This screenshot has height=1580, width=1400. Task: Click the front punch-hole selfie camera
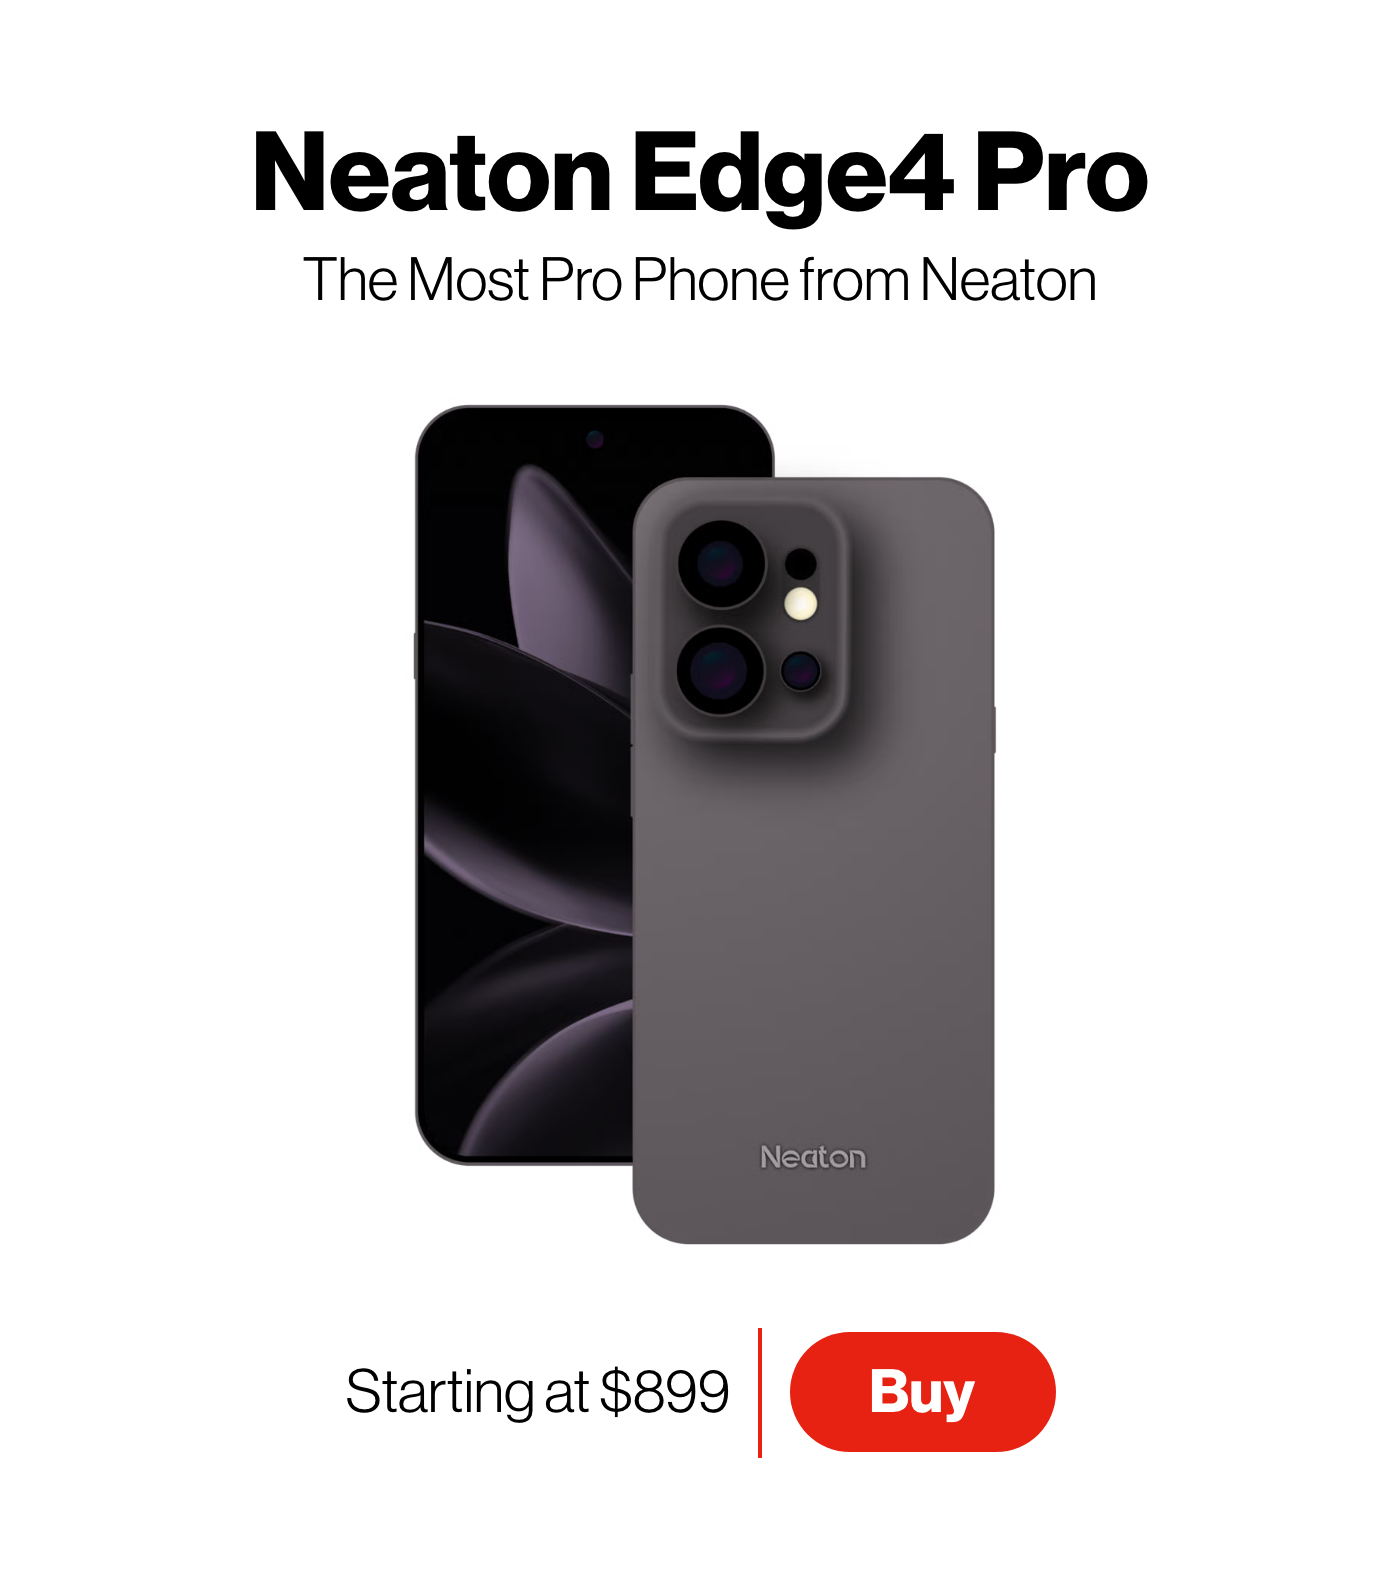point(595,439)
